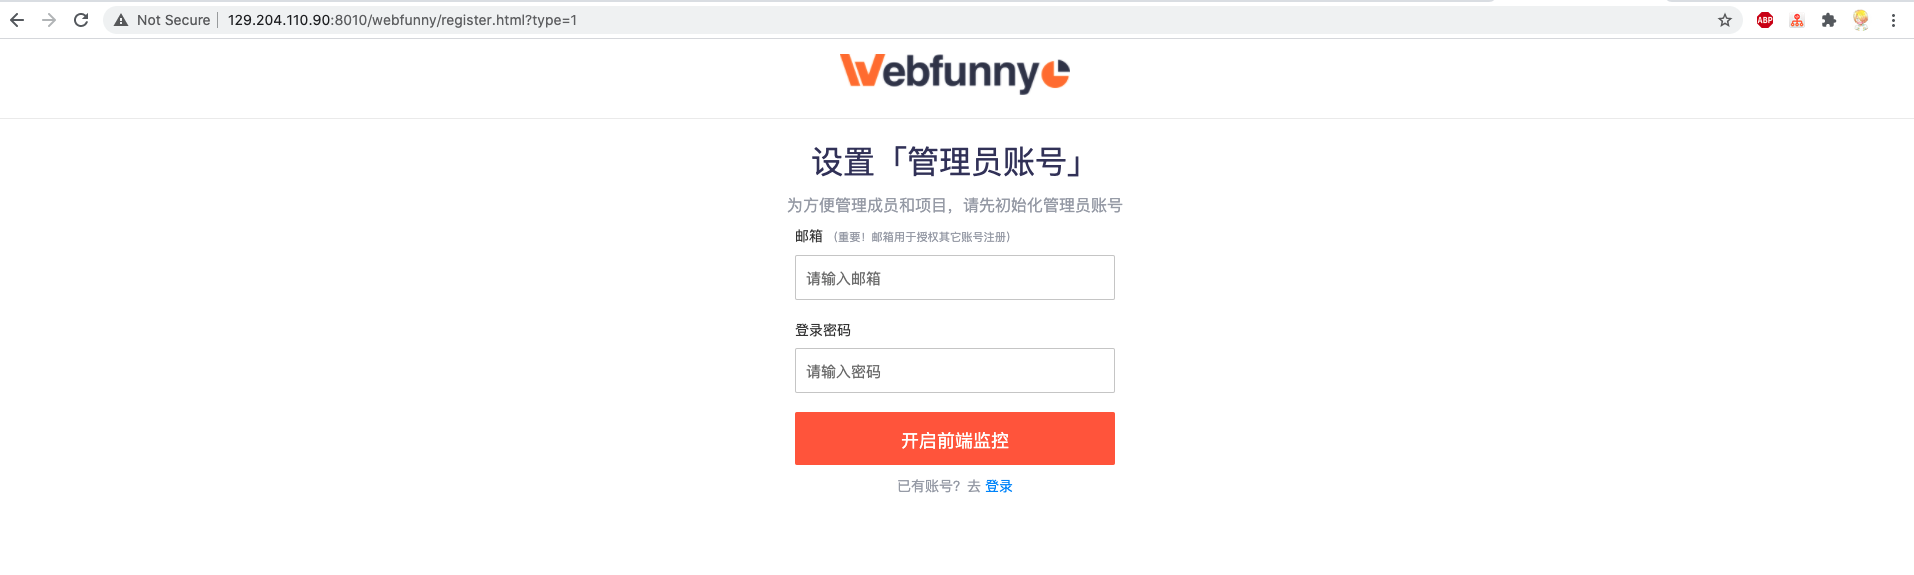This screenshot has height=575, width=1914.
Task: Click the 请输入邮箱 email field
Action: (x=954, y=278)
